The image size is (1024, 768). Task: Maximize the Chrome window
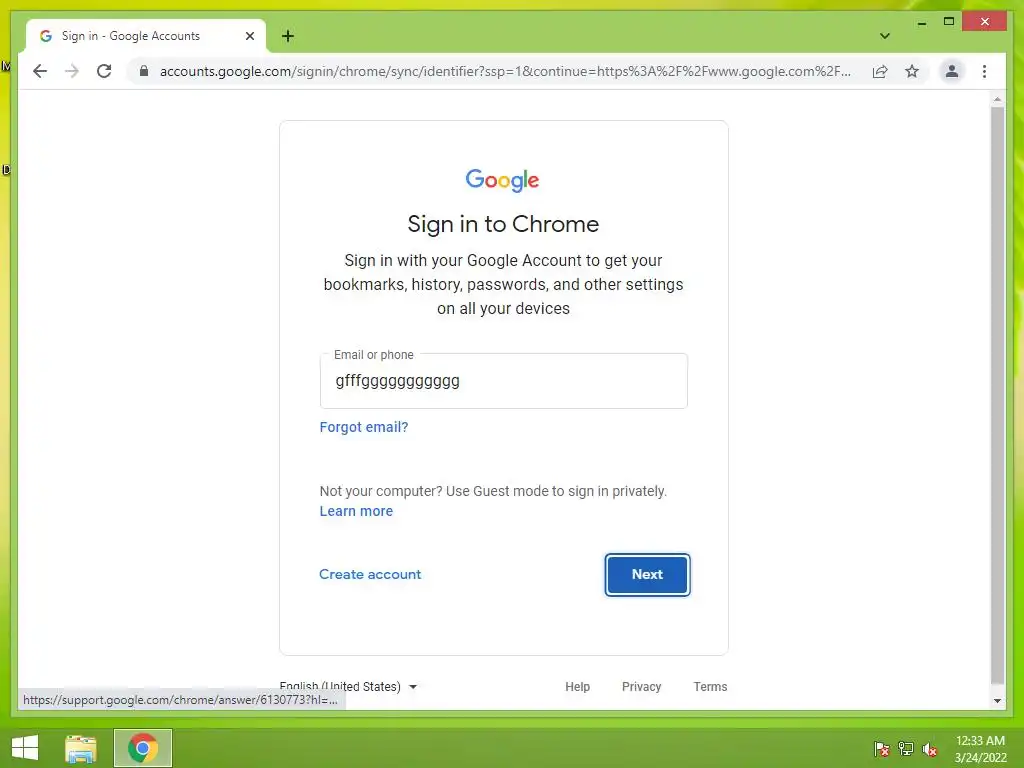pos(949,22)
